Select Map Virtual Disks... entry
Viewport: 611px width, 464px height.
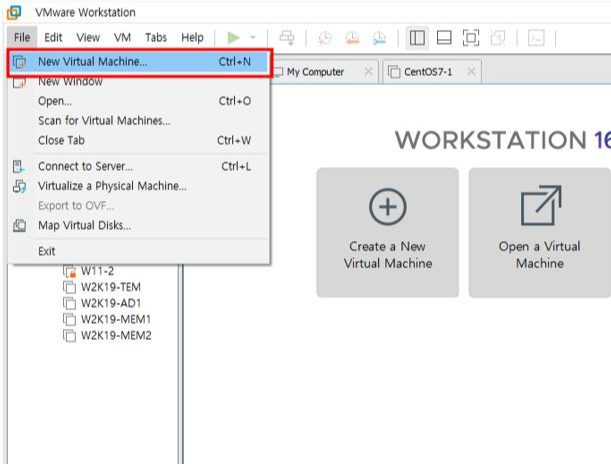tap(139, 226)
